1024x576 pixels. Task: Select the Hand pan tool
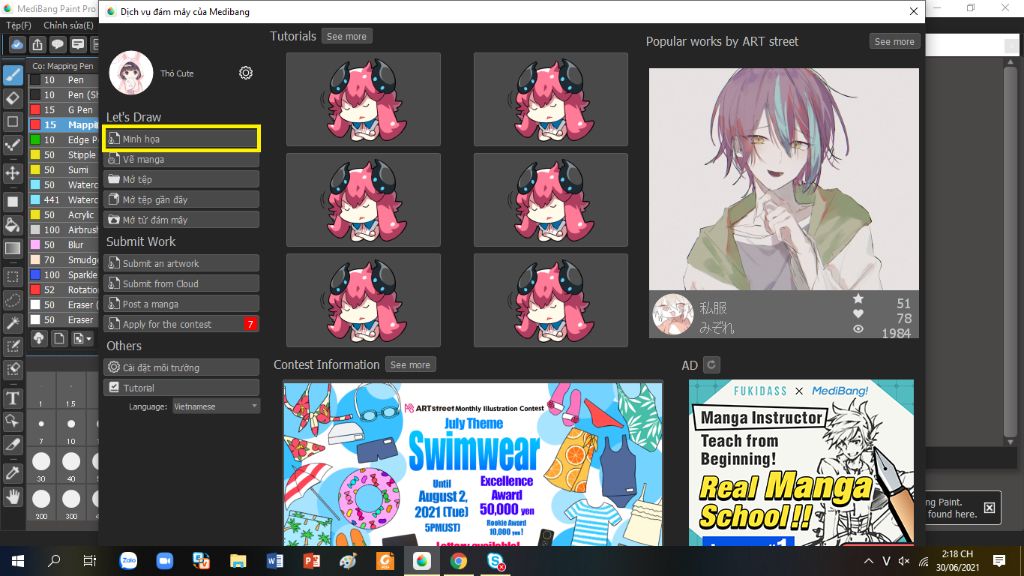[12, 497]
